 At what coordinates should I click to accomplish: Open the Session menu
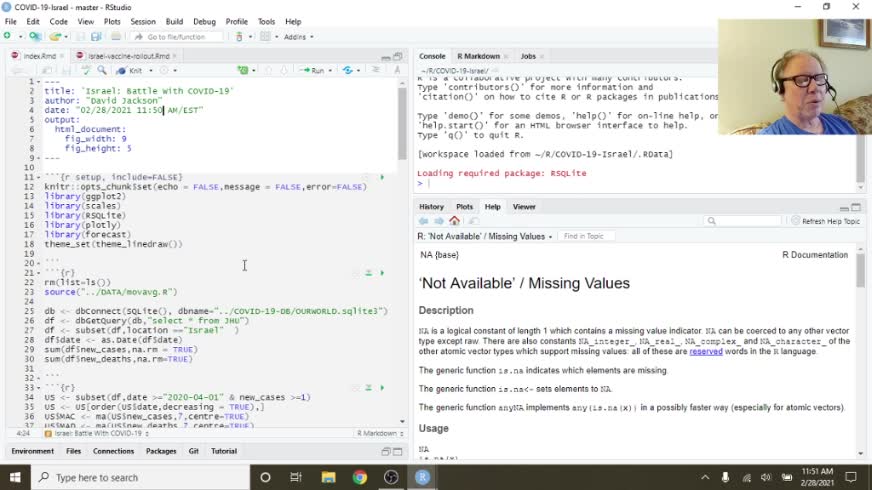143,22
